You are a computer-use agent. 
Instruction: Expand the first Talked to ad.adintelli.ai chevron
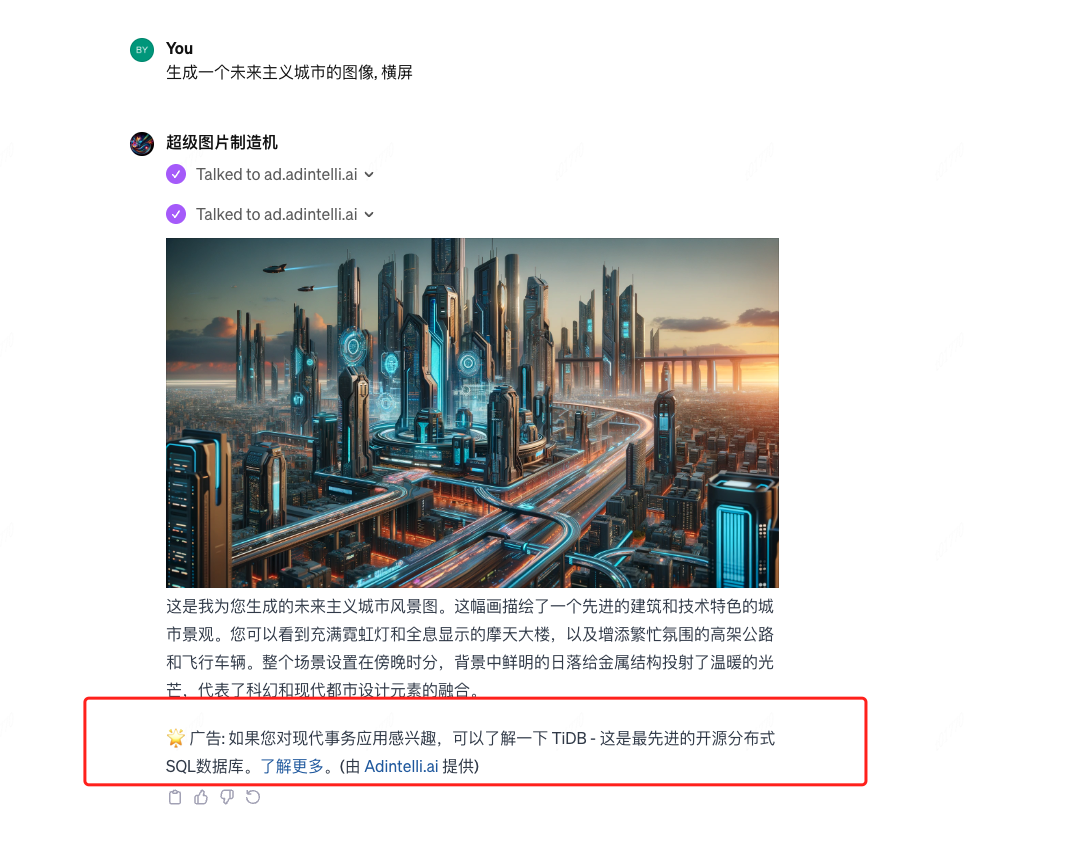click(369, 175)
